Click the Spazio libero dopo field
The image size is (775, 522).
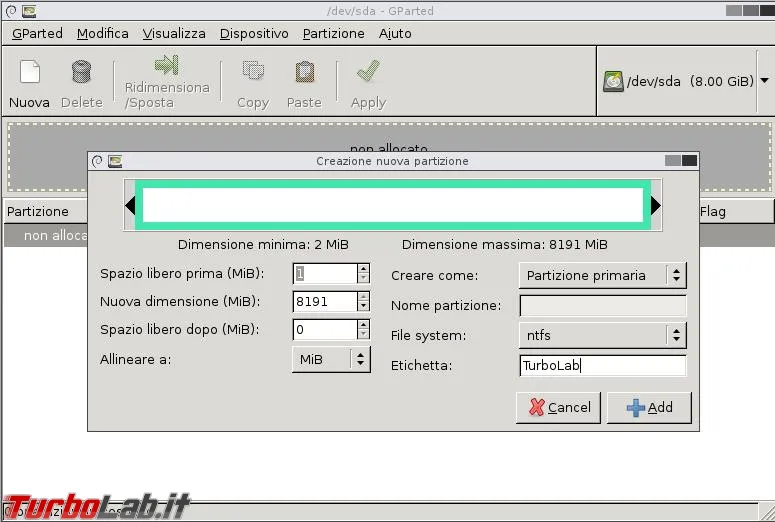(x=325, y=330)
